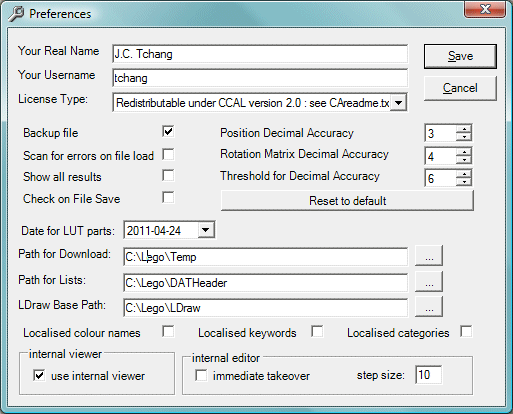Expand the Date for LUT parts picker
This screenshot has width=513, height=414.
pos(206,230)
